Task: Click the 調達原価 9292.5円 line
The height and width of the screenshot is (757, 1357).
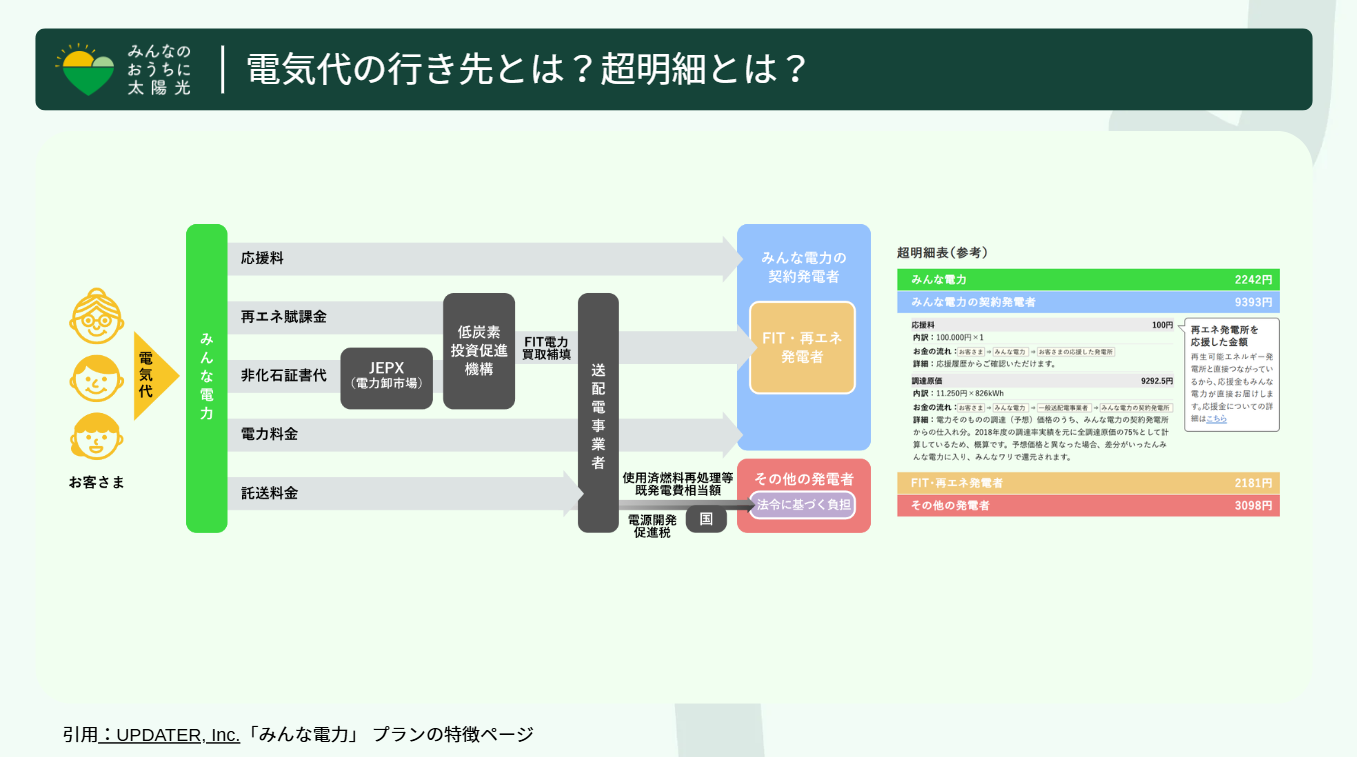Action: [x=1042, y=381]
